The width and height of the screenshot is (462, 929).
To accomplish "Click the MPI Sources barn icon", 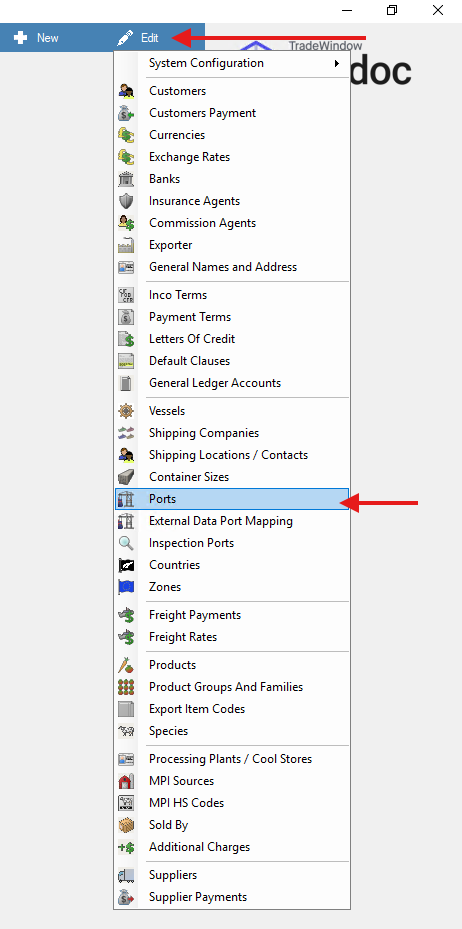I will pos(126,781).
